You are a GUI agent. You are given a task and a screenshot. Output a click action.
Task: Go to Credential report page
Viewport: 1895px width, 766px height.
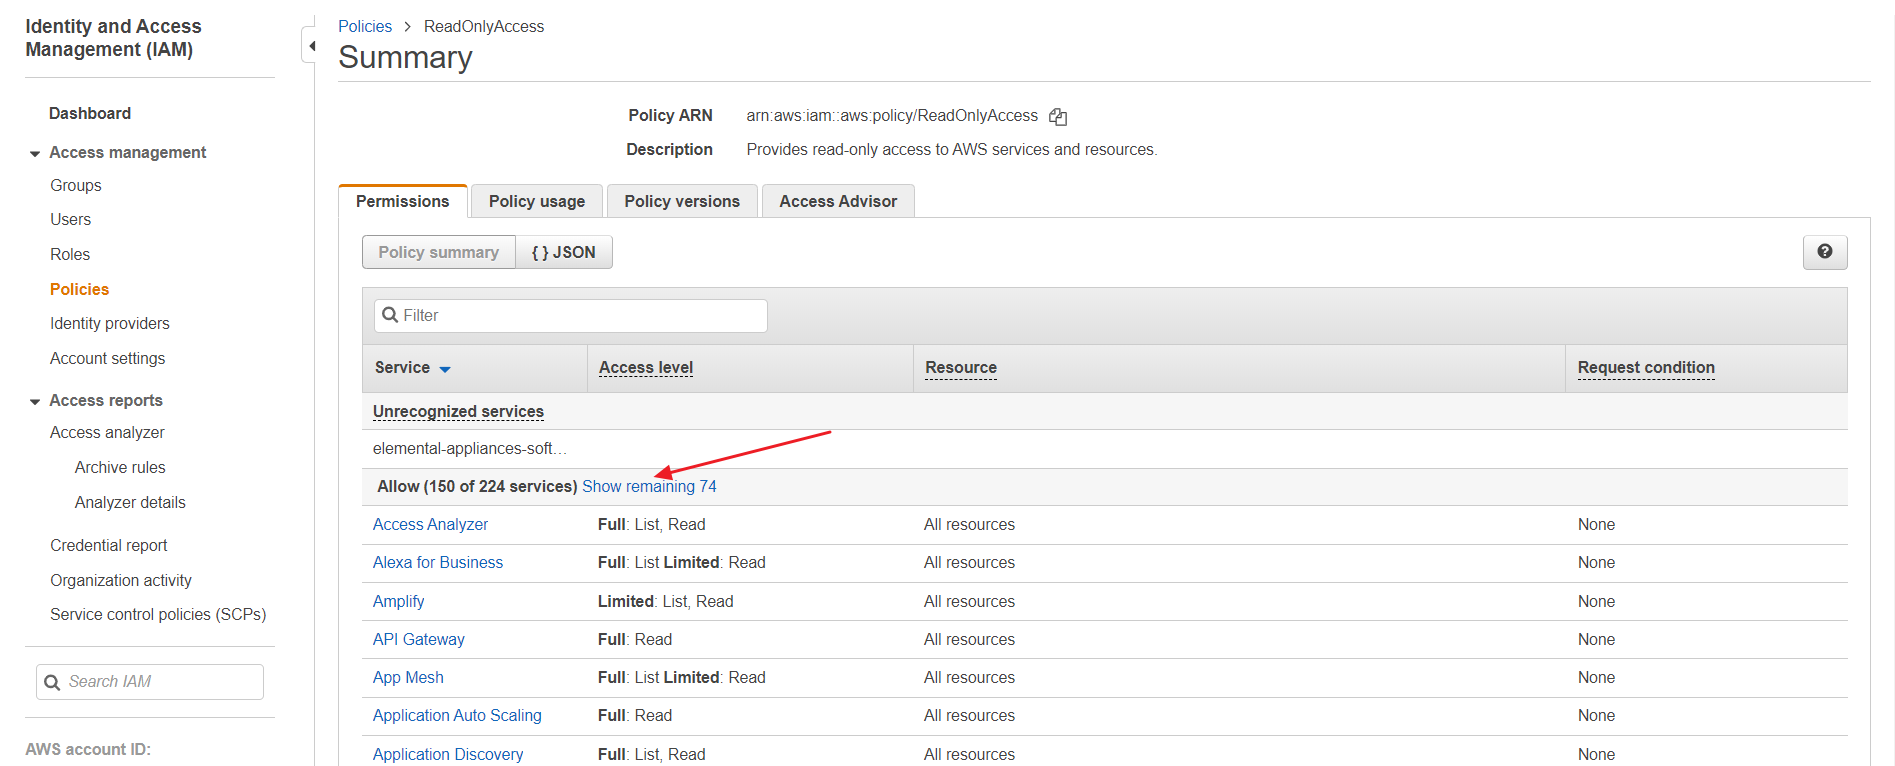[109, 545]
